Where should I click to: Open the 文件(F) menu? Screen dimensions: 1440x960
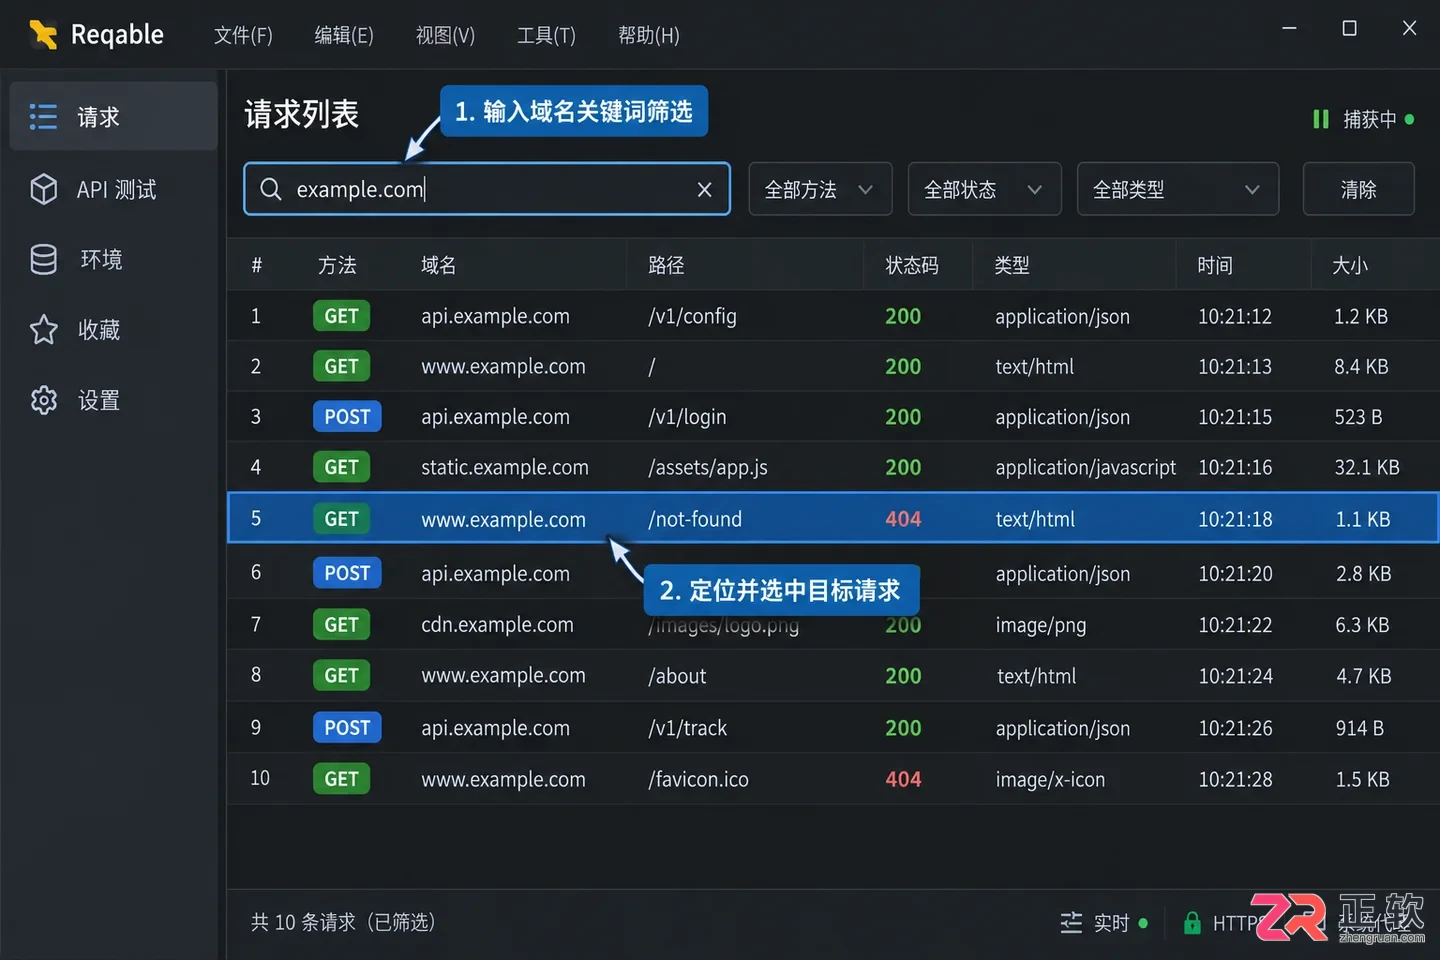coord(243,35)
